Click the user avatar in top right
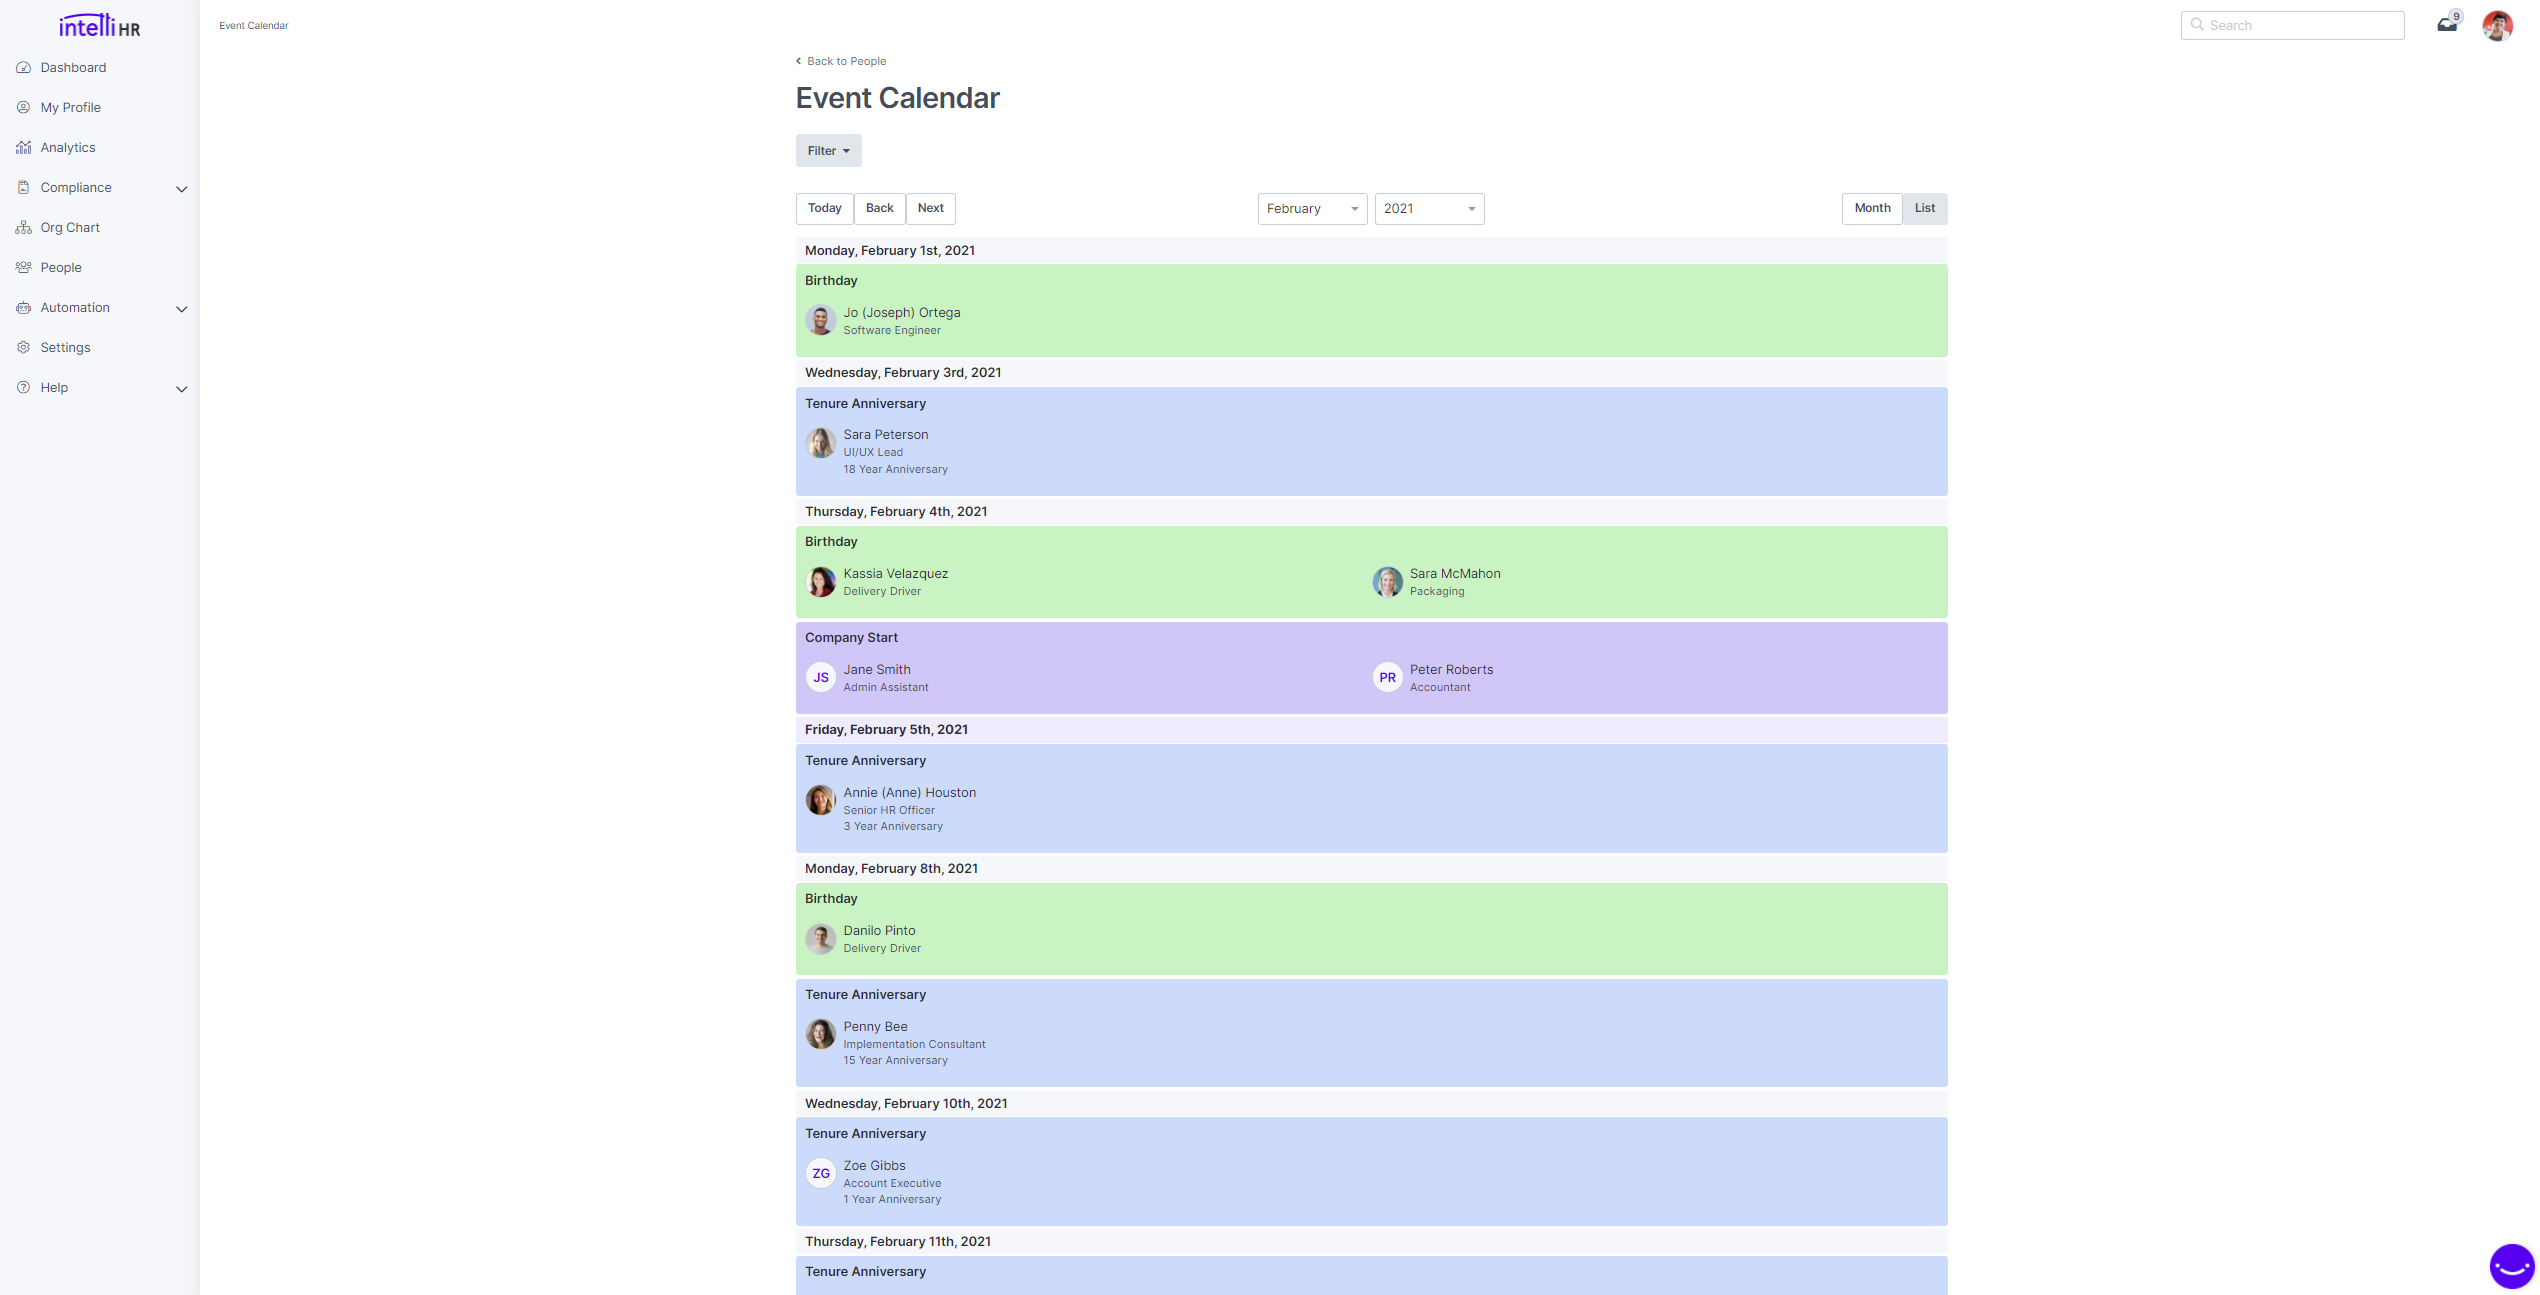The image size is (2540, 1295). (2497, 26)
